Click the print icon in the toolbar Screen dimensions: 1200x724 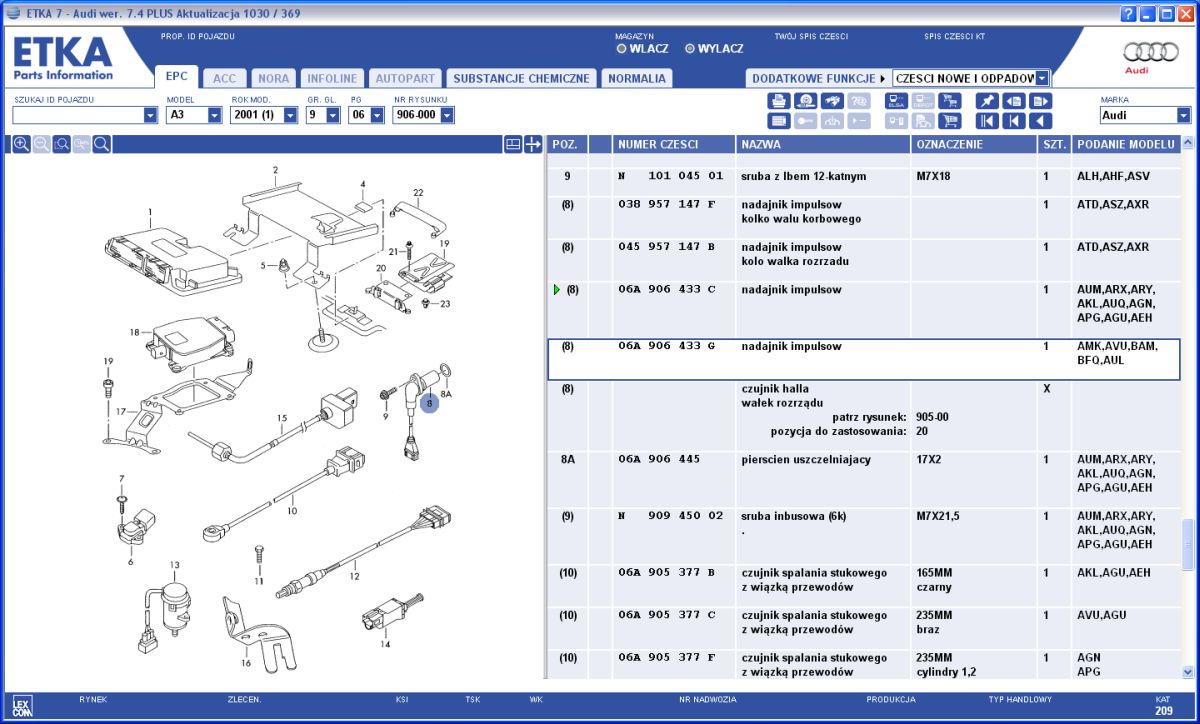(779, 101)
